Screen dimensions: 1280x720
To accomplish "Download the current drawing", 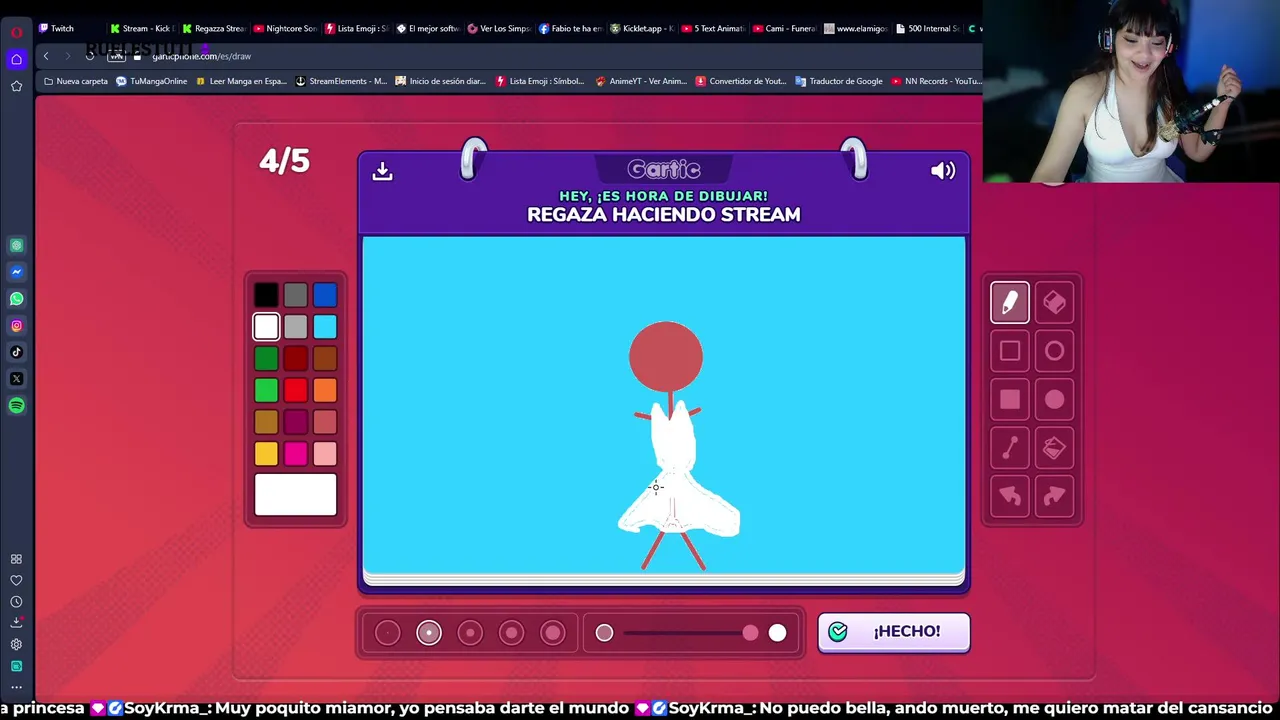I will coord(382,171).
